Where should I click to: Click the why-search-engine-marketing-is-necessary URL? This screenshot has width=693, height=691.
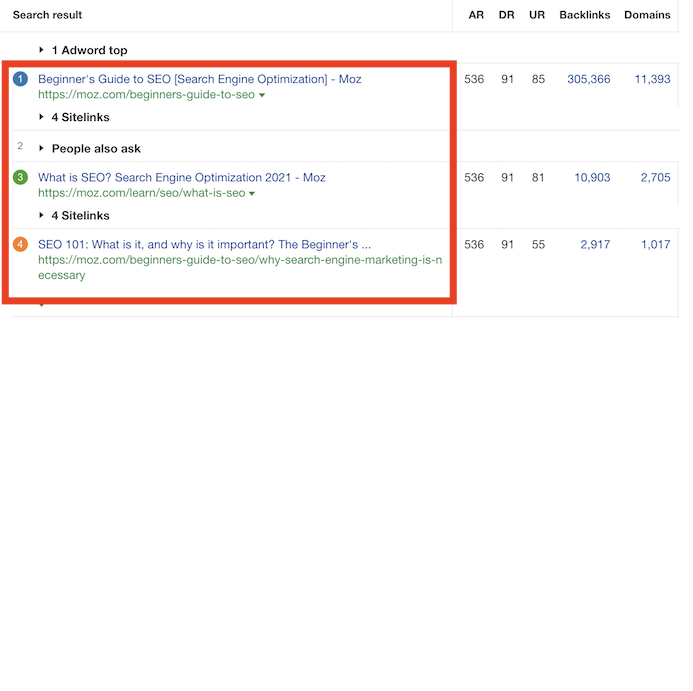point(240,267)
